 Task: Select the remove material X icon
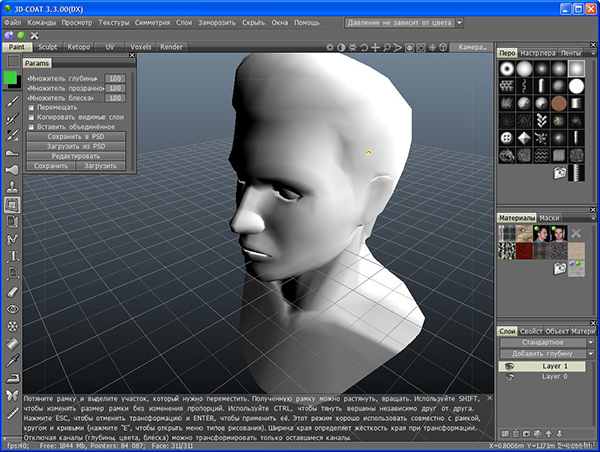[576, 233]
